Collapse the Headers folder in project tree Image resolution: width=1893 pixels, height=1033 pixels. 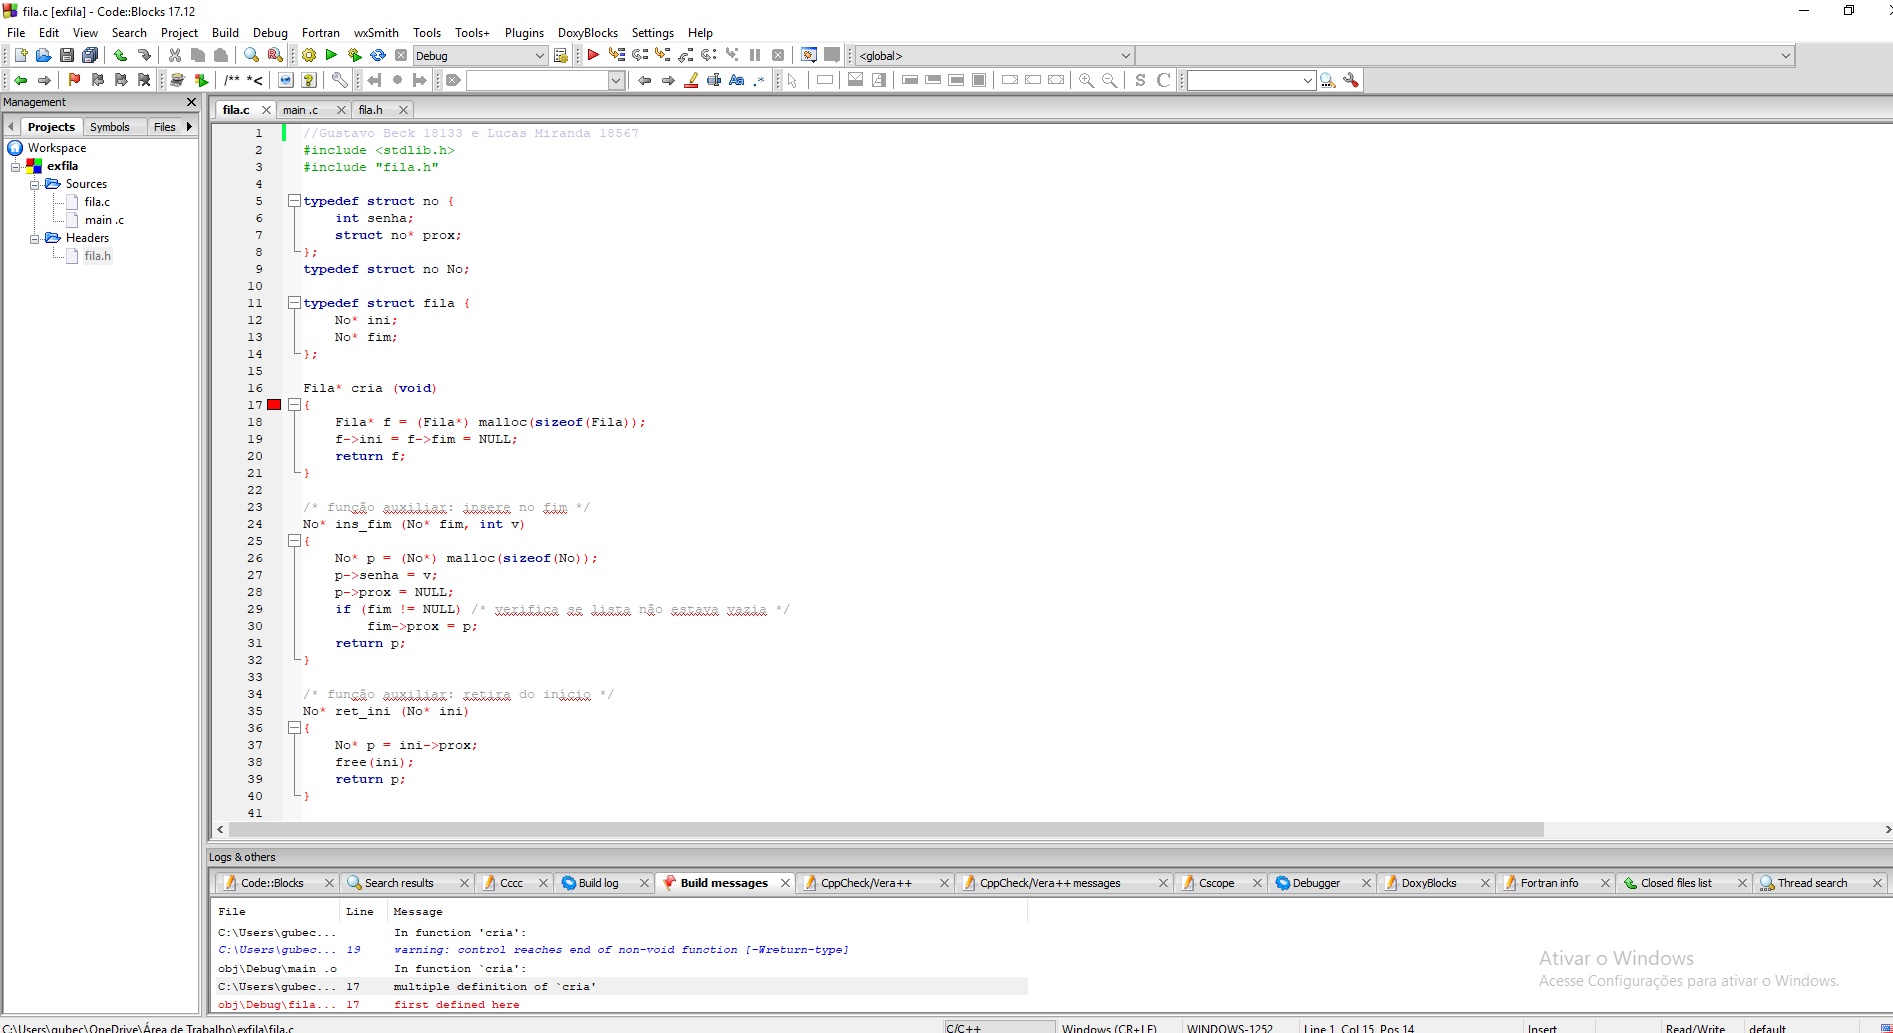[x=34, y=238]
